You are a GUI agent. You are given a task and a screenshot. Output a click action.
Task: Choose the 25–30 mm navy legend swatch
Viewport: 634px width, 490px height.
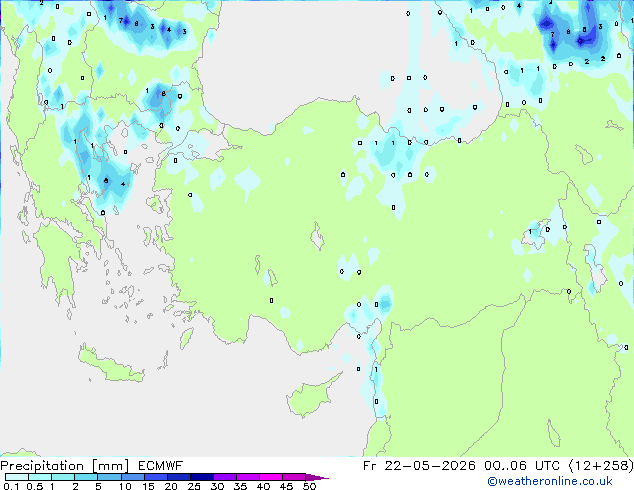201,477
